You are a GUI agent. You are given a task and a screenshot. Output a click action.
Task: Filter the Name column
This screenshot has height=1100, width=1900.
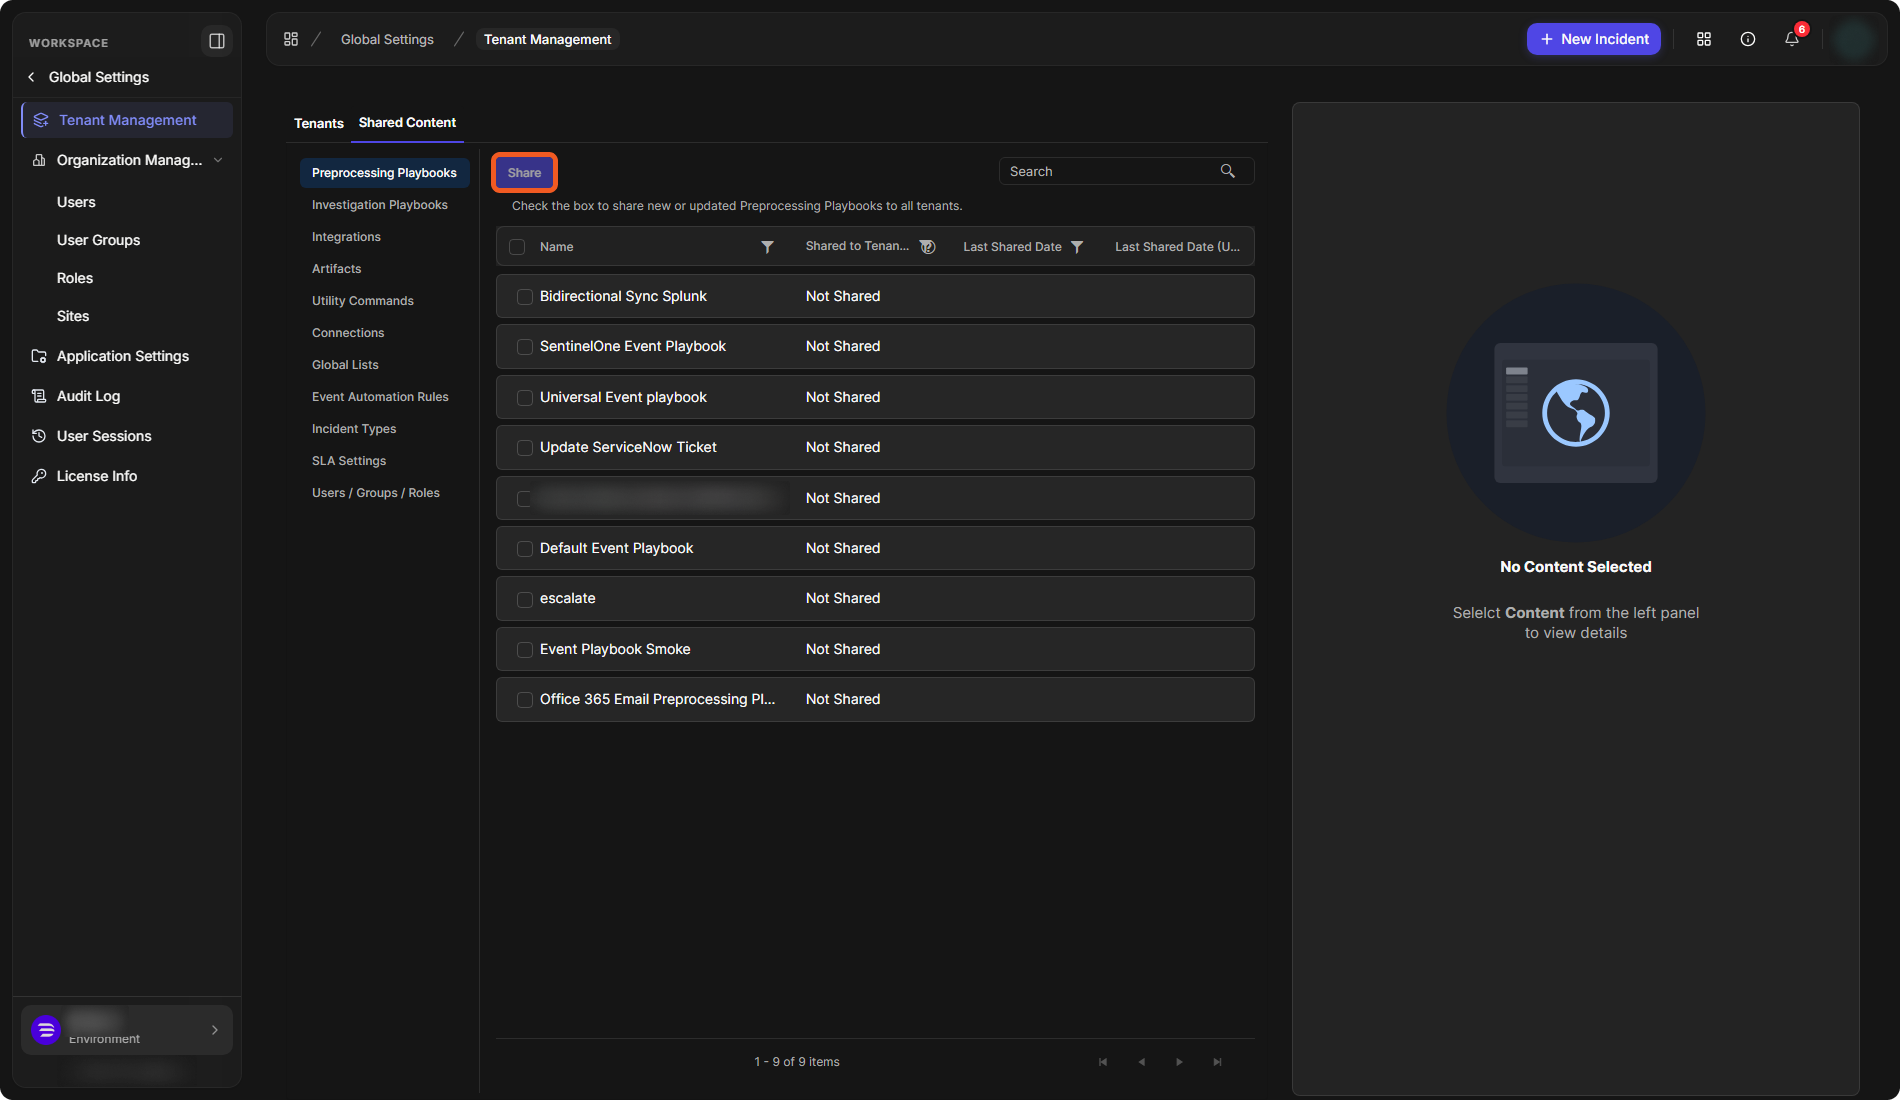coord(767,247)
